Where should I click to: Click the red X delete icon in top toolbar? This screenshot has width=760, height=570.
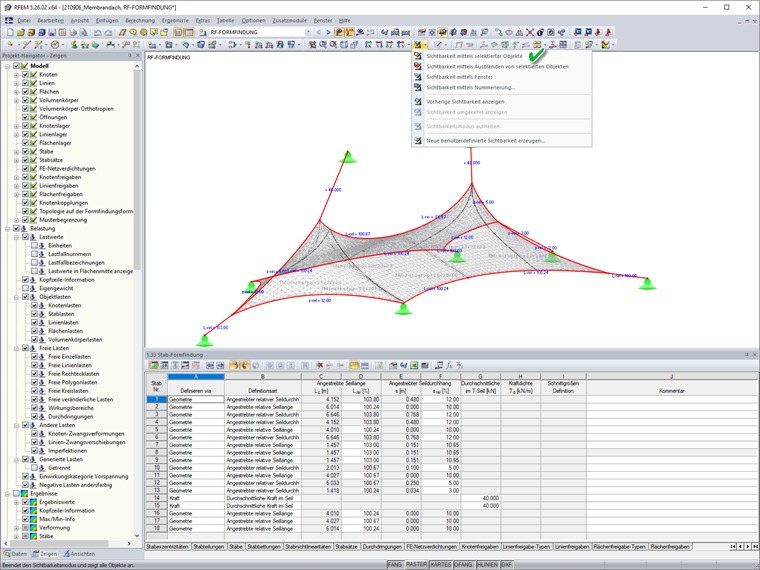tap(530, 32)
